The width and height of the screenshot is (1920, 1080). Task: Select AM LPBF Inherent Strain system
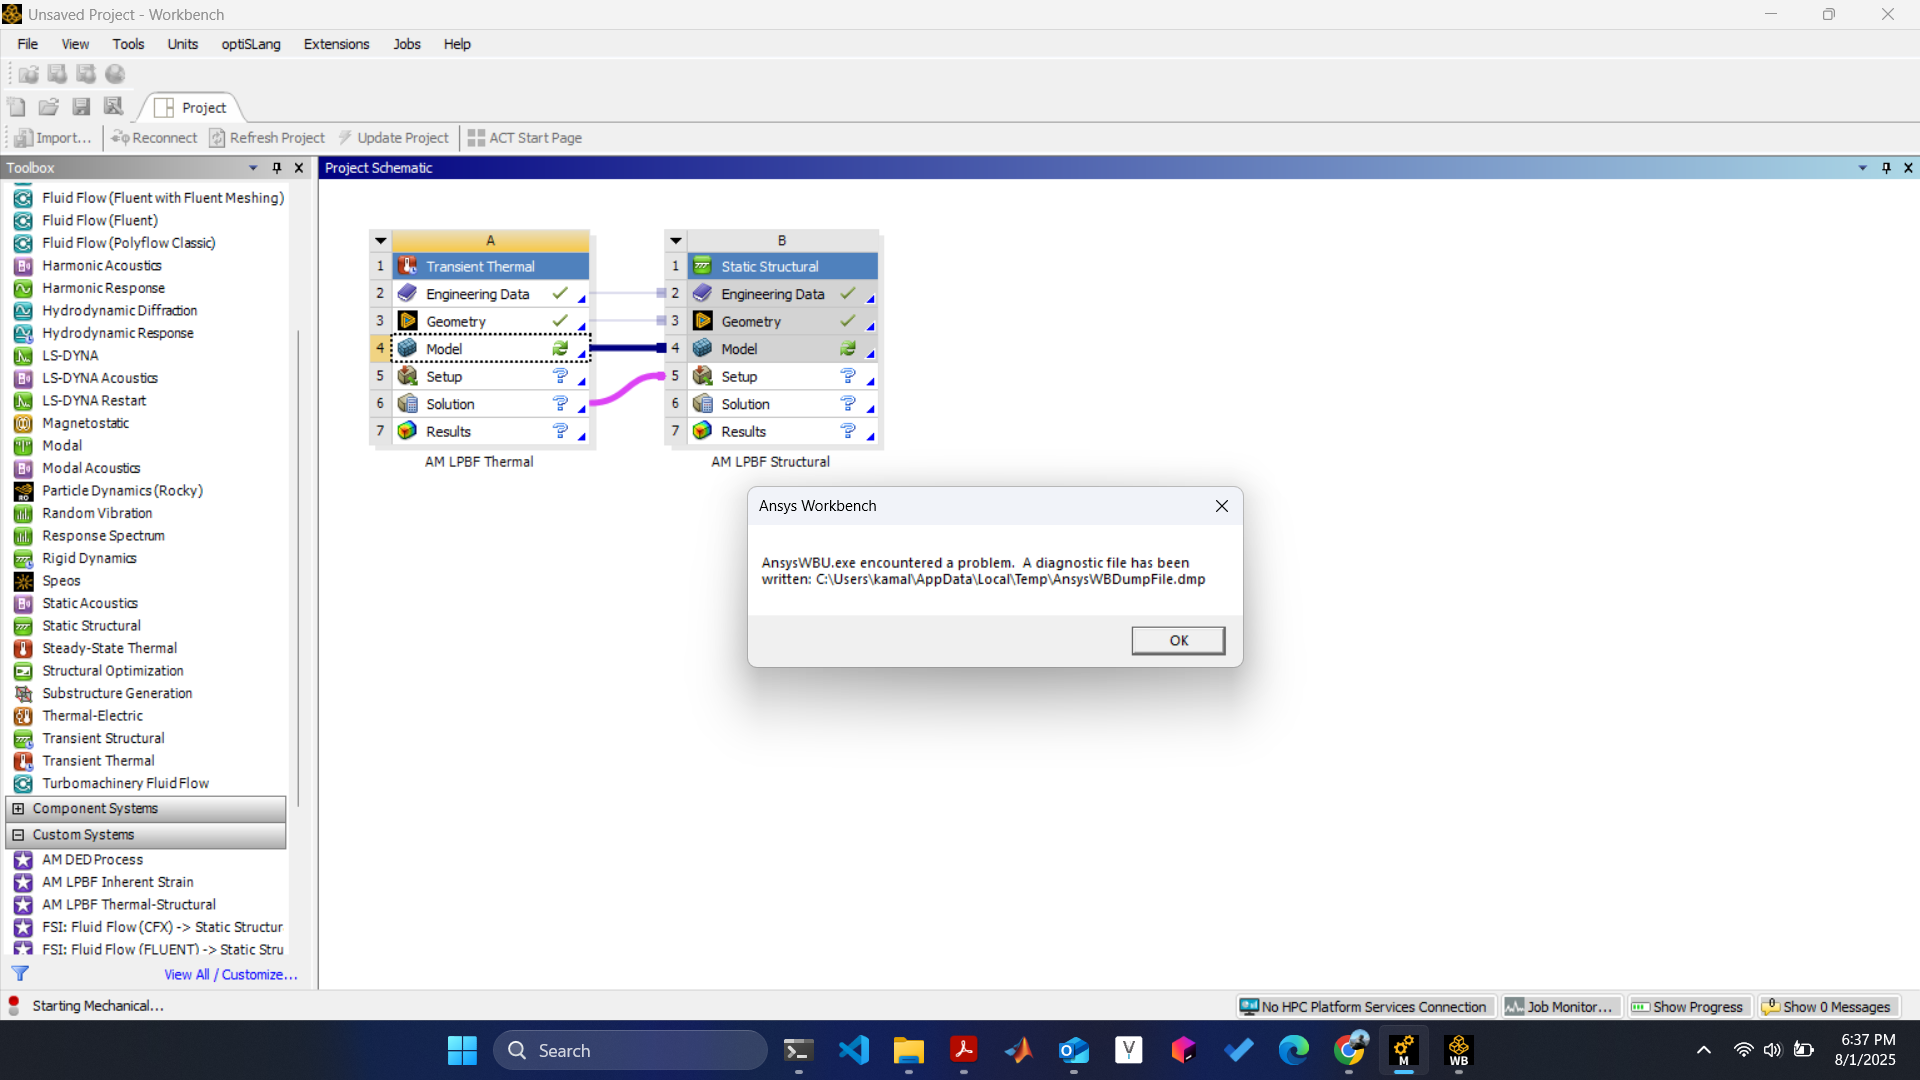pos(117,882)
